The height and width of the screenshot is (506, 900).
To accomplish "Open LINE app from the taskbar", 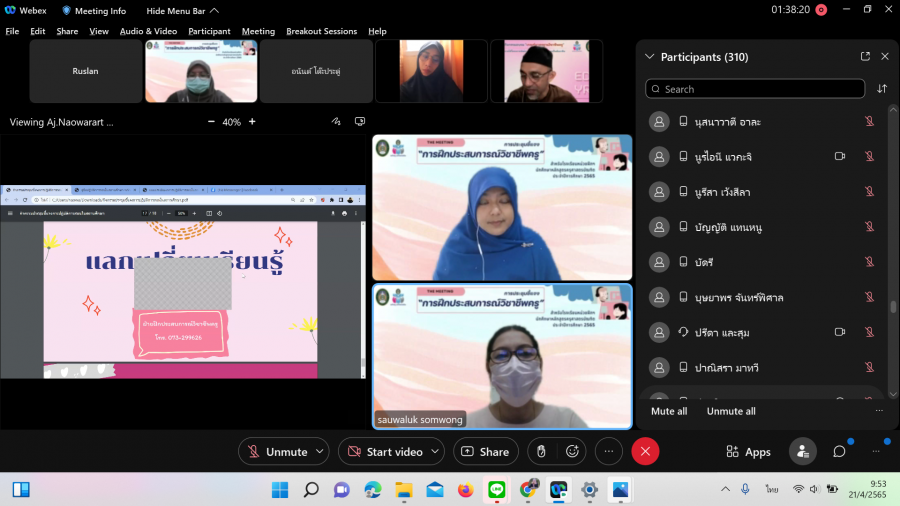I will pyautogui.click(x=495, y=490).
